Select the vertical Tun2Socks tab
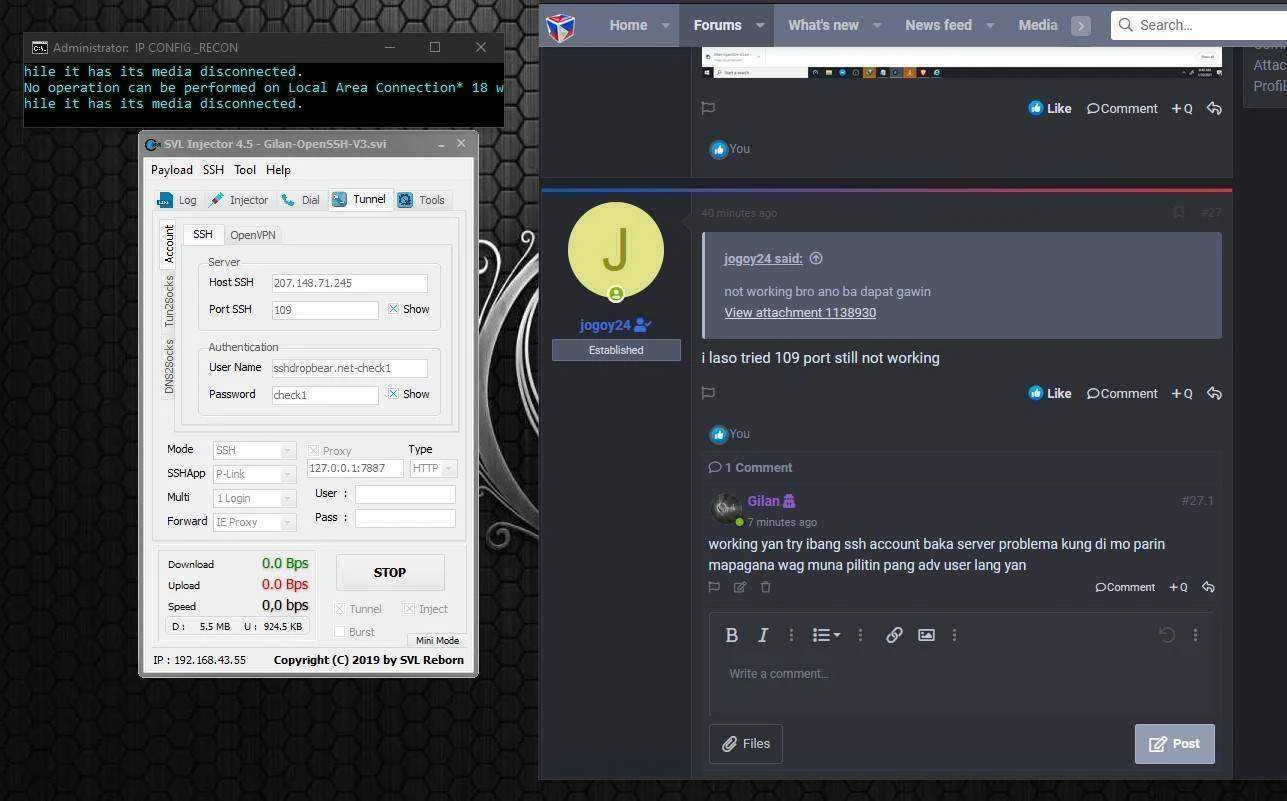The width and height of the screenshot is (1287, 801). 169,301
